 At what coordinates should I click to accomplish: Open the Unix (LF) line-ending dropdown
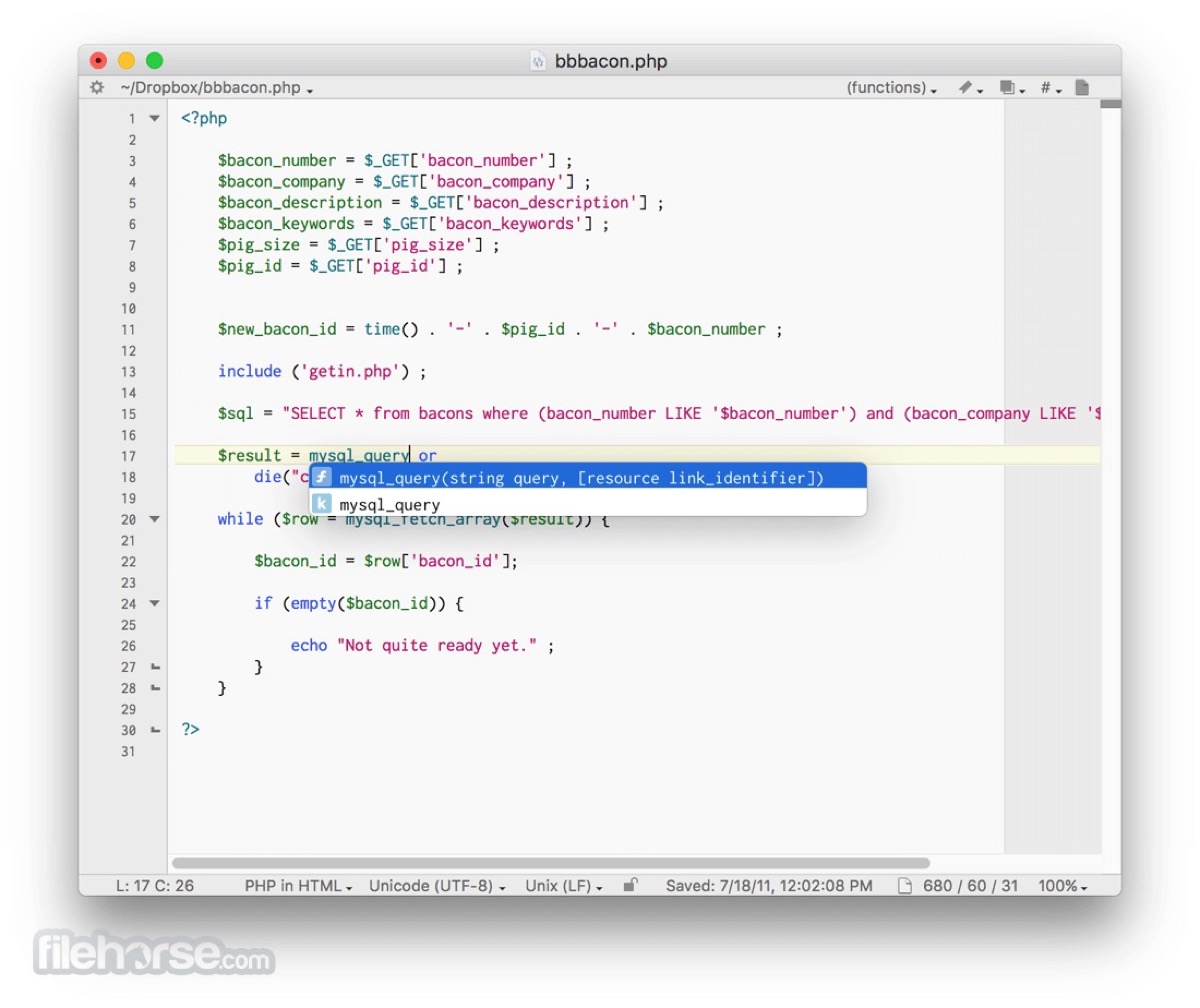(x=561, y=885)
